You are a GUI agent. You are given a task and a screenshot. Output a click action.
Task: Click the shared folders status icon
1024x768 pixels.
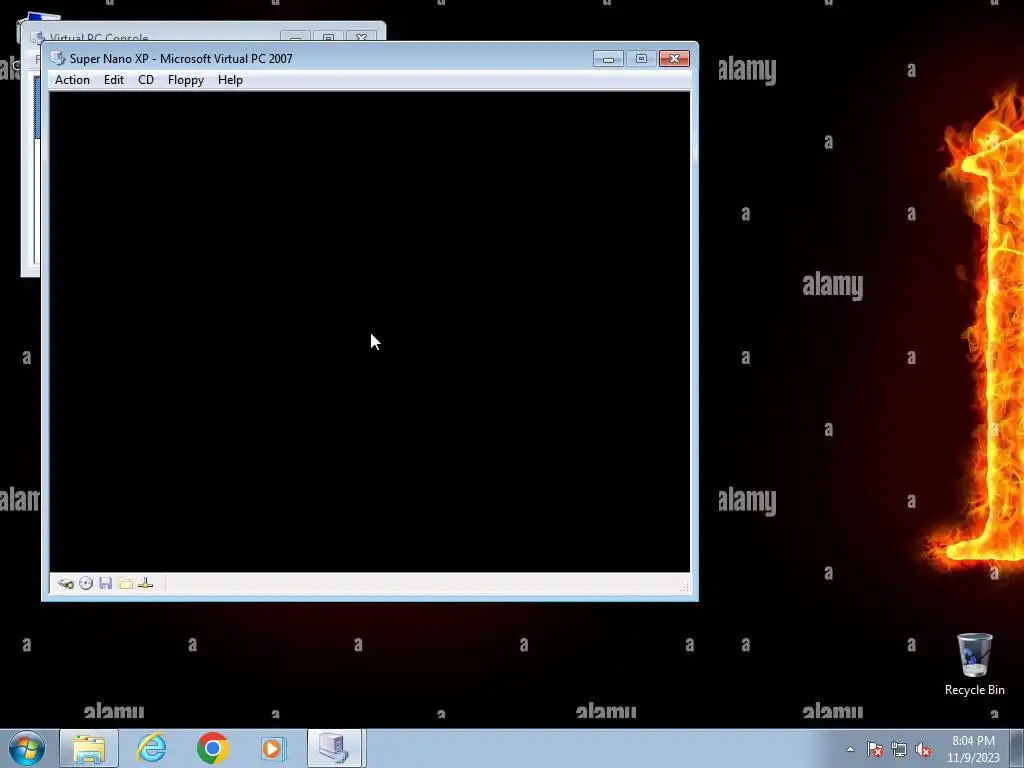pyautogui.click(x=126, y=583)
